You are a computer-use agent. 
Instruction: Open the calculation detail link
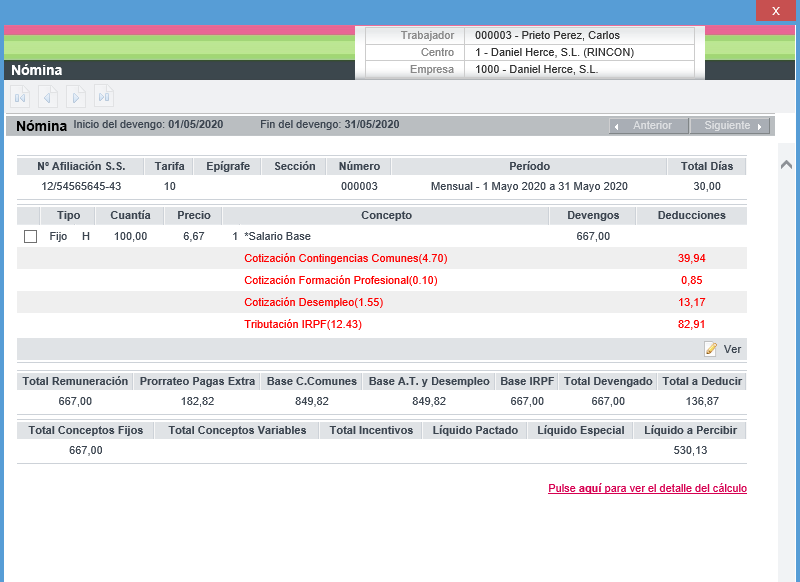pyautogui.click(x=647, y=489)
